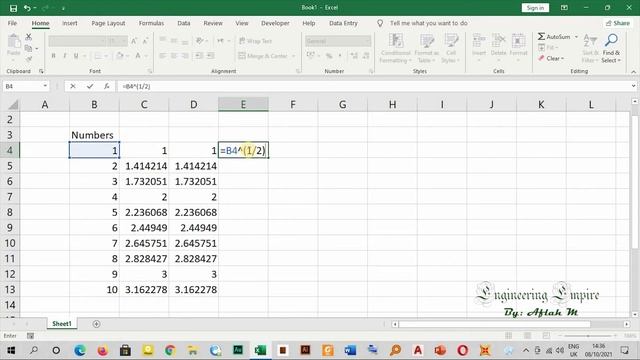The image size is (640, 360).
Task: Click the Cut scissors icon
Action: tap(29, 37)
